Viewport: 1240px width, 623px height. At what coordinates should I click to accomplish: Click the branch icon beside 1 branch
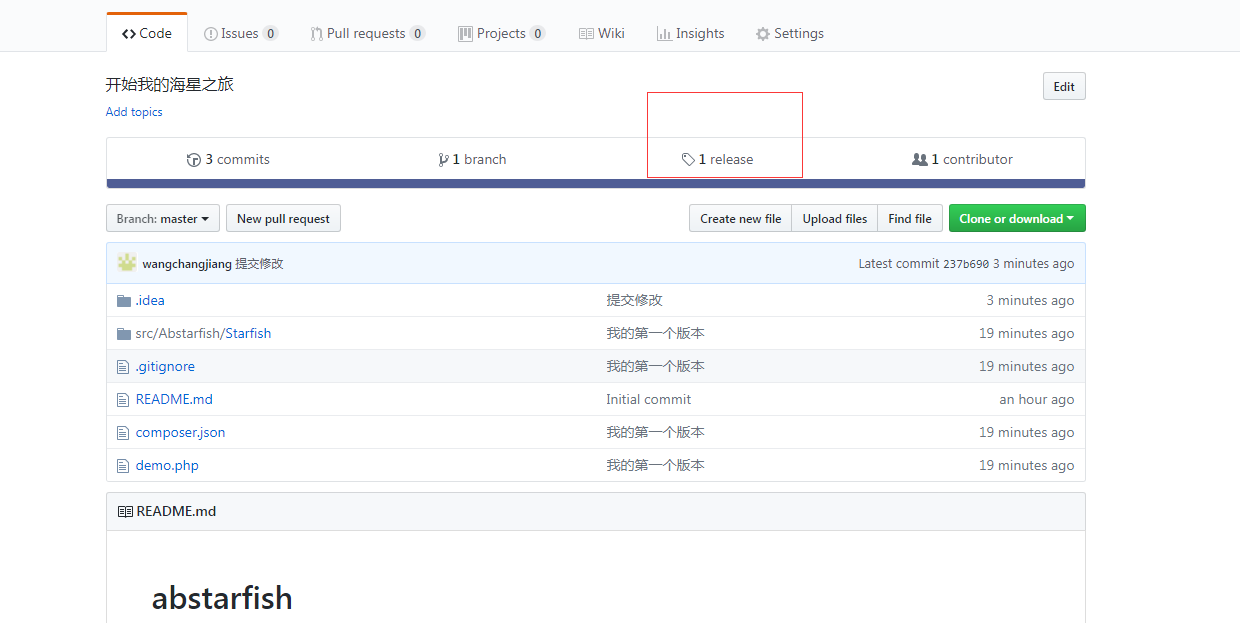(x=443, y=159)
